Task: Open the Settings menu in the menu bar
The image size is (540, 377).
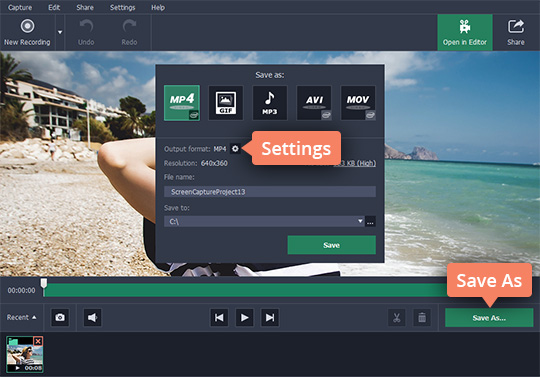Action: (122, 7)
